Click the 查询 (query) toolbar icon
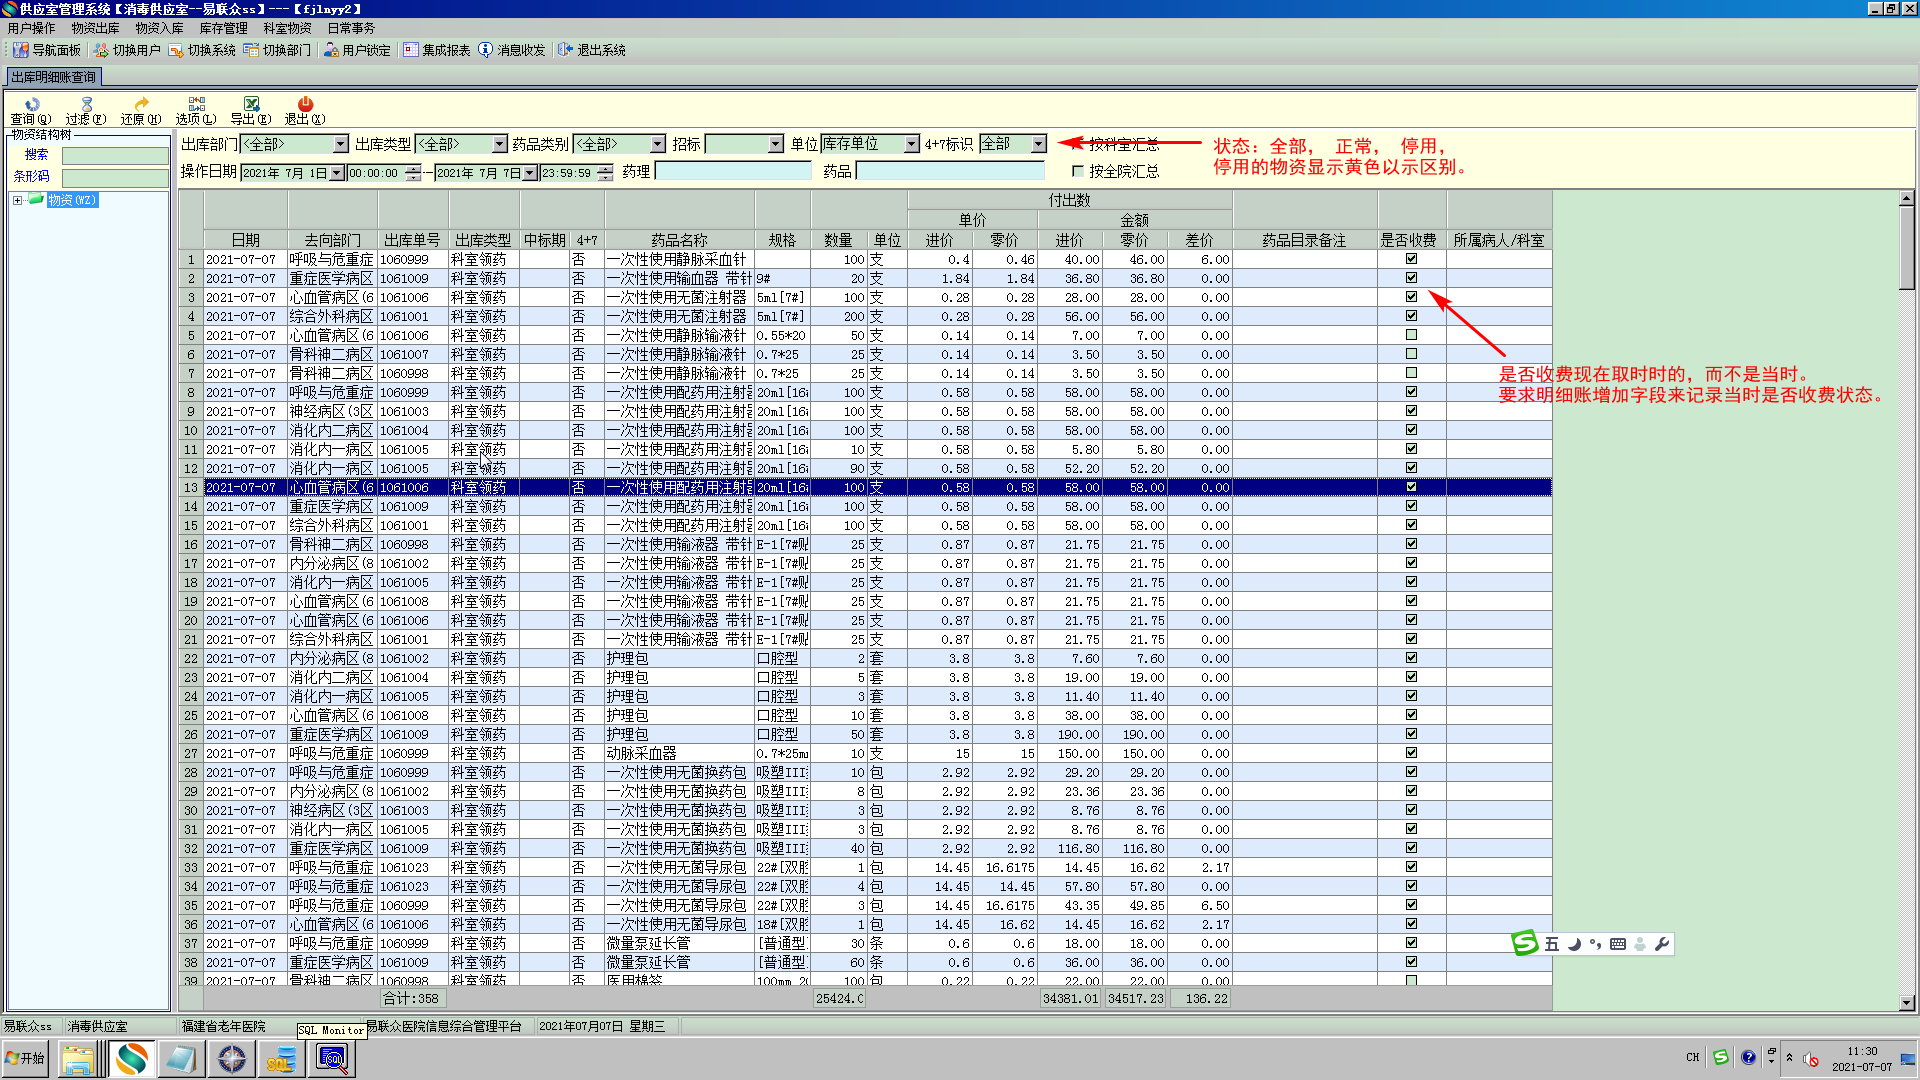 31,105
